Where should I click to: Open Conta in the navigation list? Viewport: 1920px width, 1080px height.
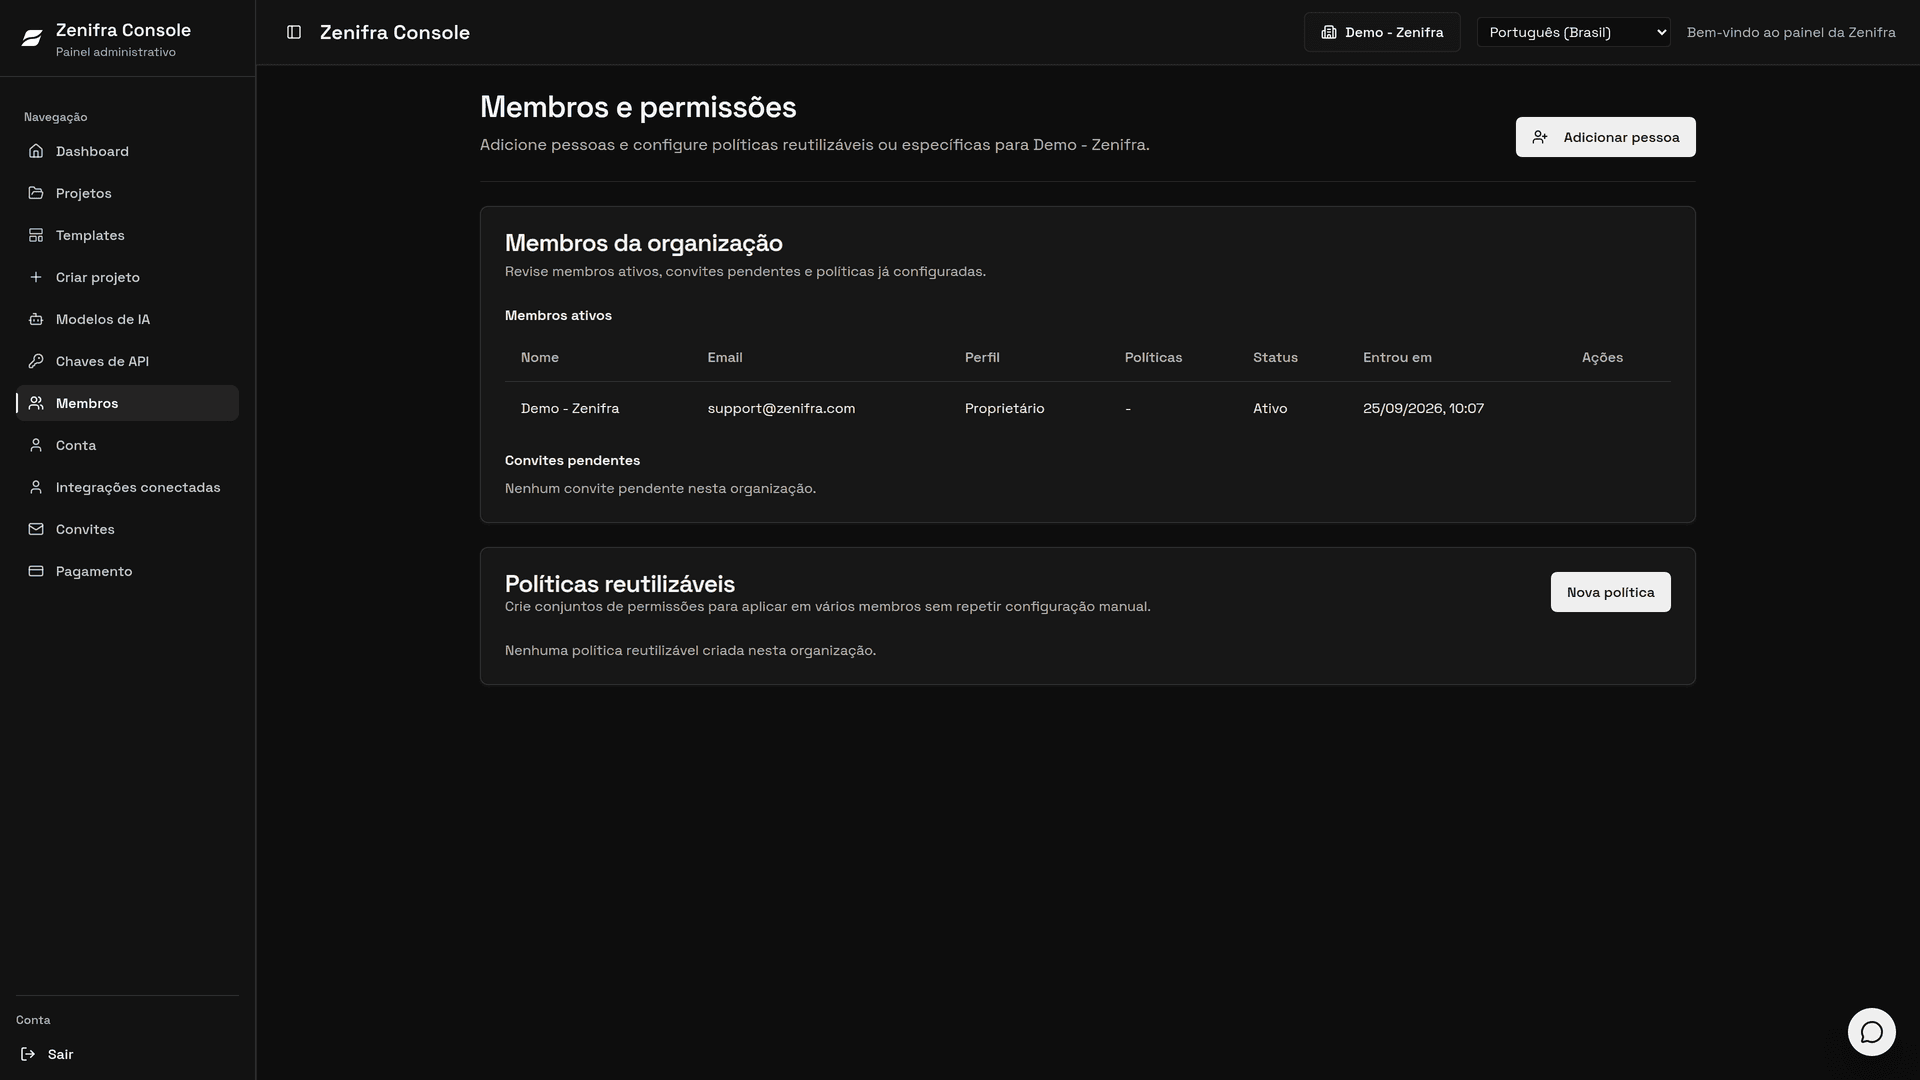127,445
